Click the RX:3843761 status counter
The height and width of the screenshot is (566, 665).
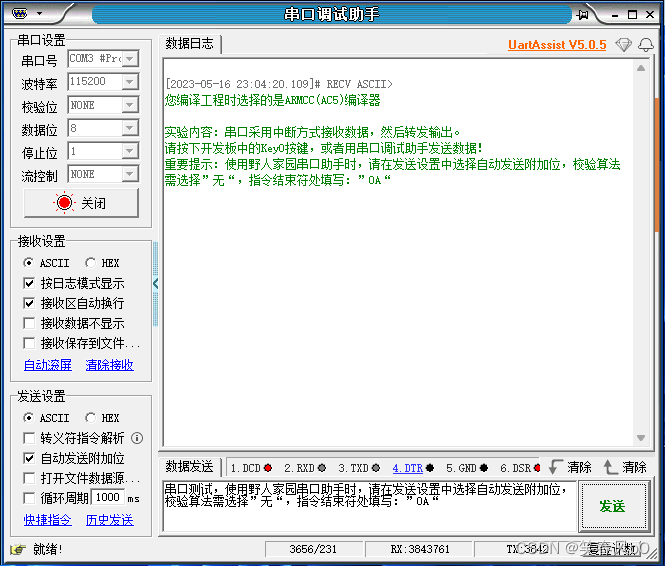click(x=419, y=549)
